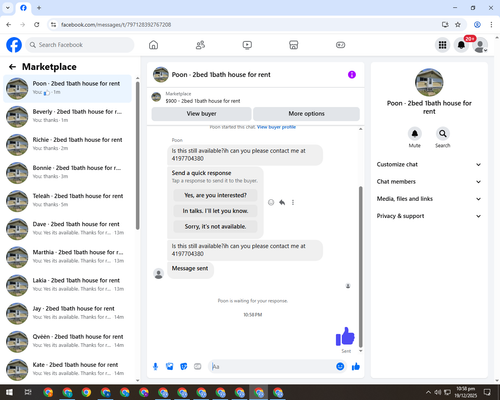Open Windows notification center icon

tap(487, 392)
